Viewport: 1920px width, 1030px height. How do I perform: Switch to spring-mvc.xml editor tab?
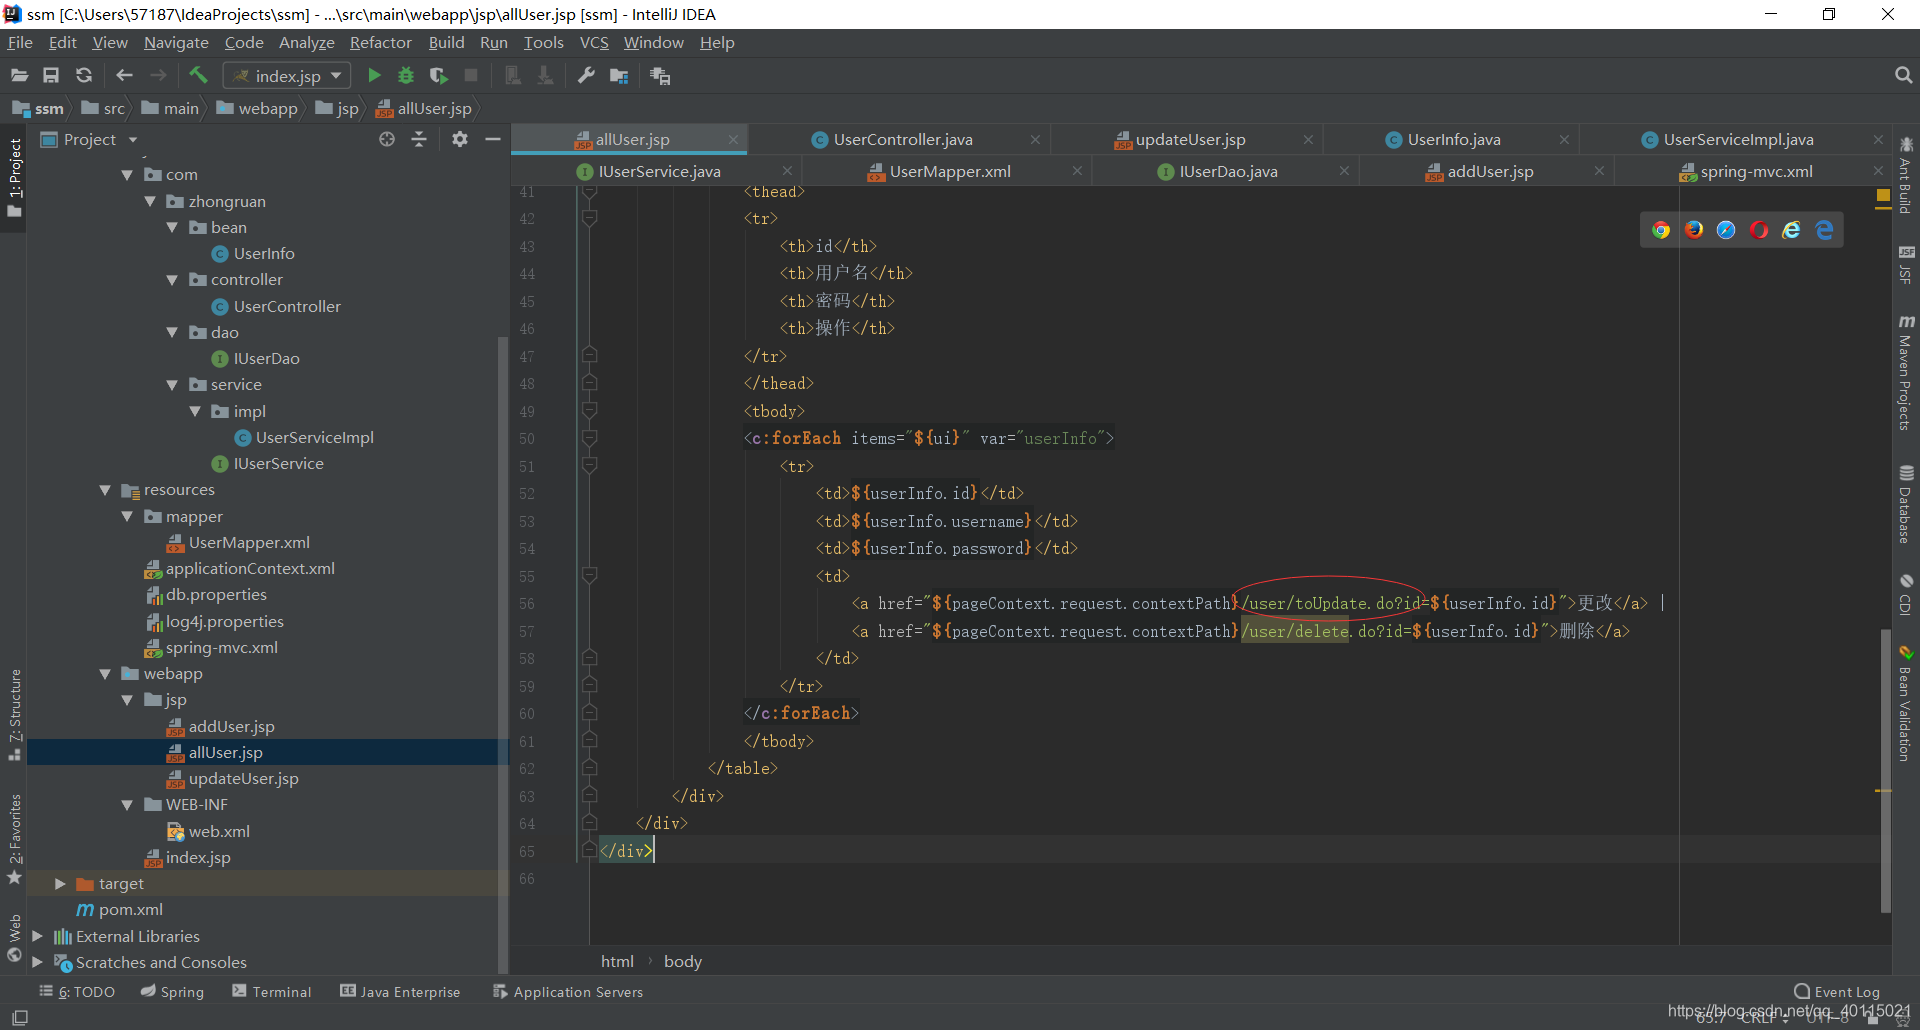(x=1756, y=172)
